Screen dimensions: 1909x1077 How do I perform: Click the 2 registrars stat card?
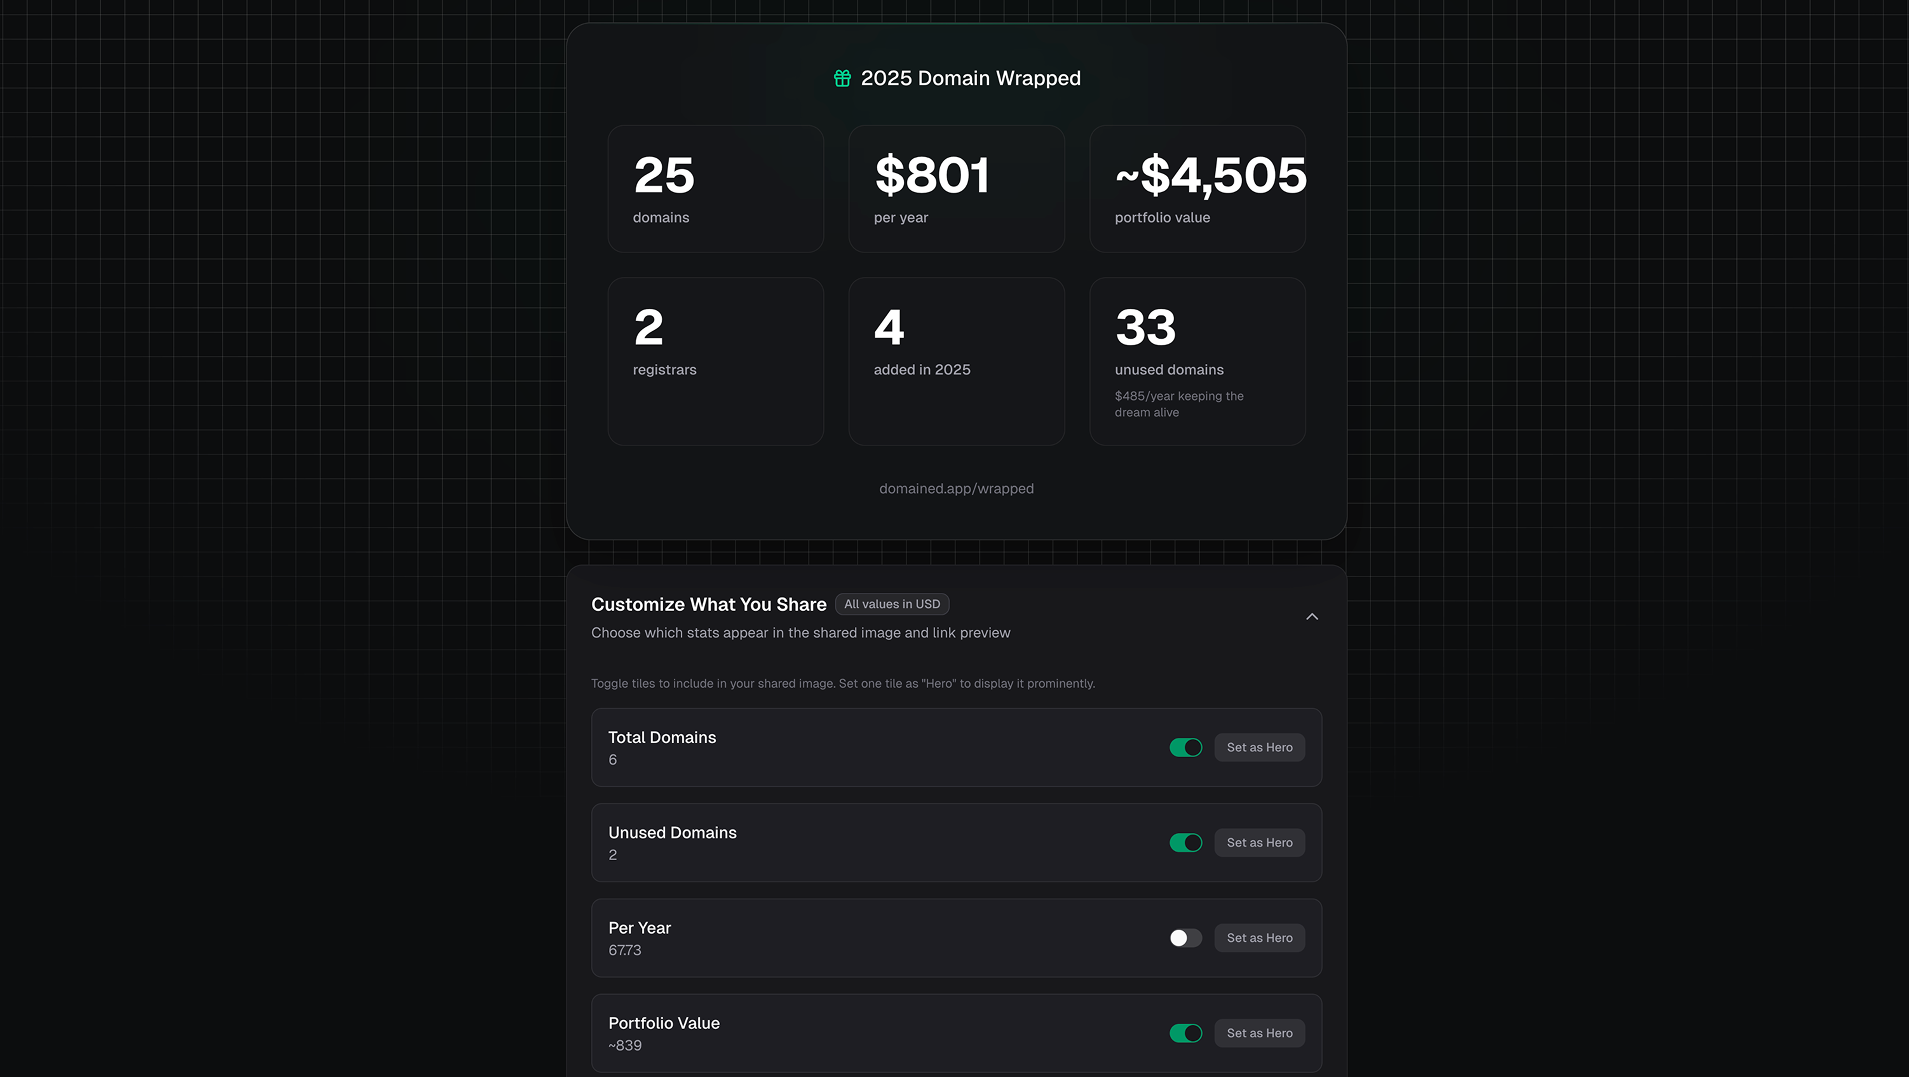pyautogui.click(x=715, y=361)
